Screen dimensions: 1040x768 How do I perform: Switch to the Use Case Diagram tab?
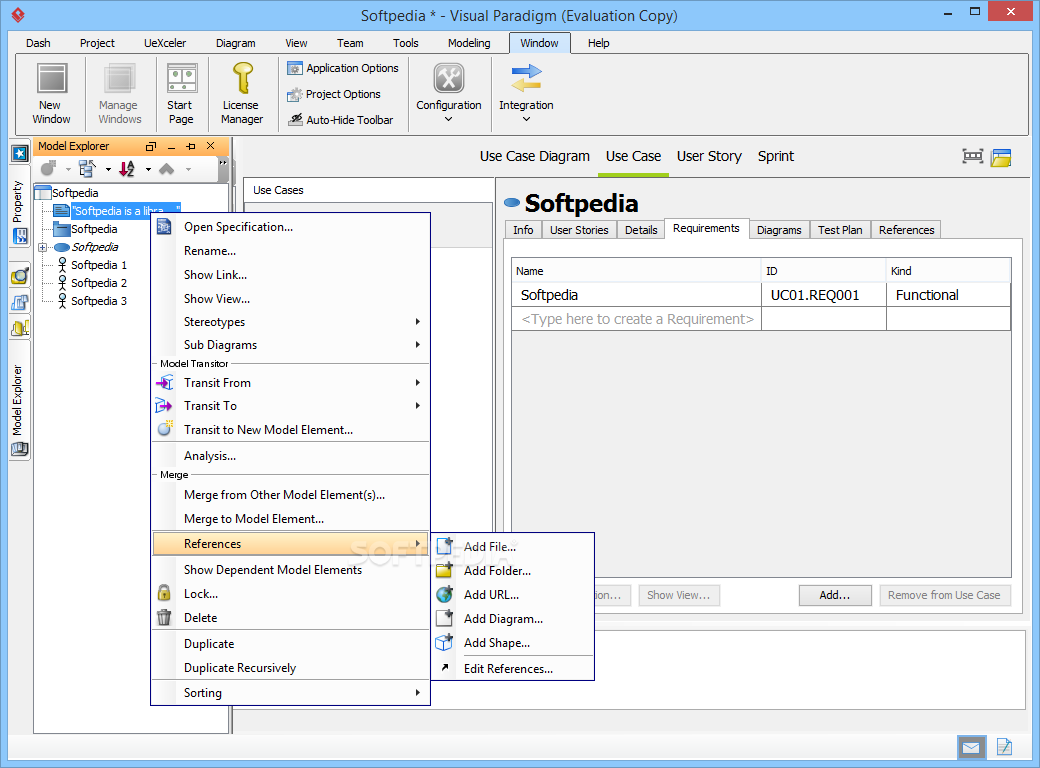click(x=535, y=157)
